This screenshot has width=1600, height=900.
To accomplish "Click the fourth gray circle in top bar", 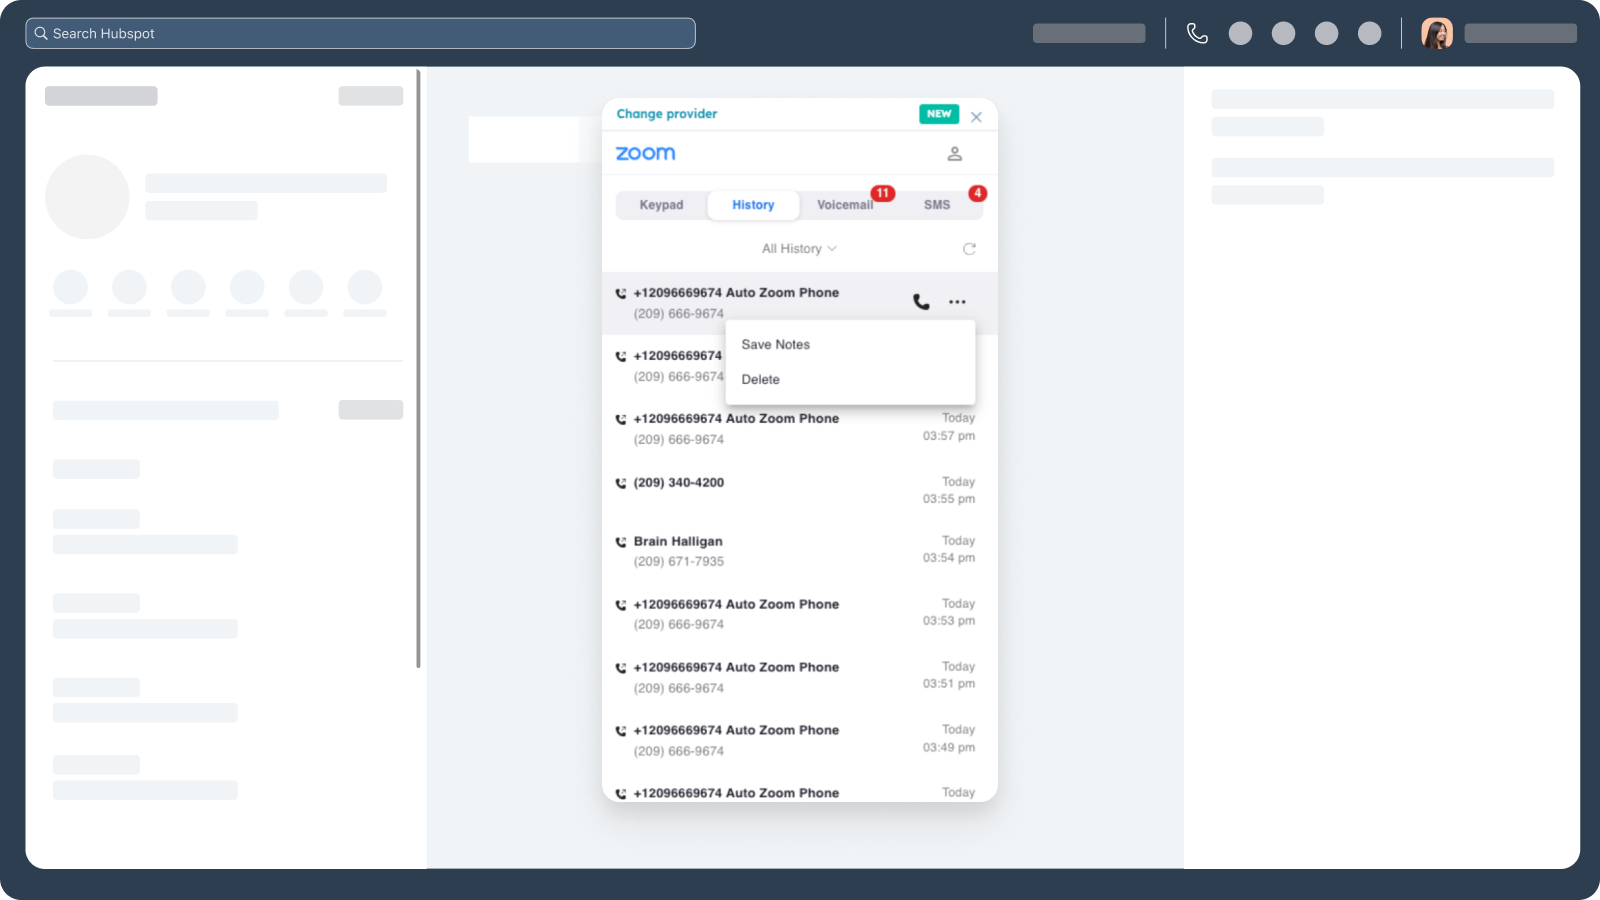I will (1370, 33).
